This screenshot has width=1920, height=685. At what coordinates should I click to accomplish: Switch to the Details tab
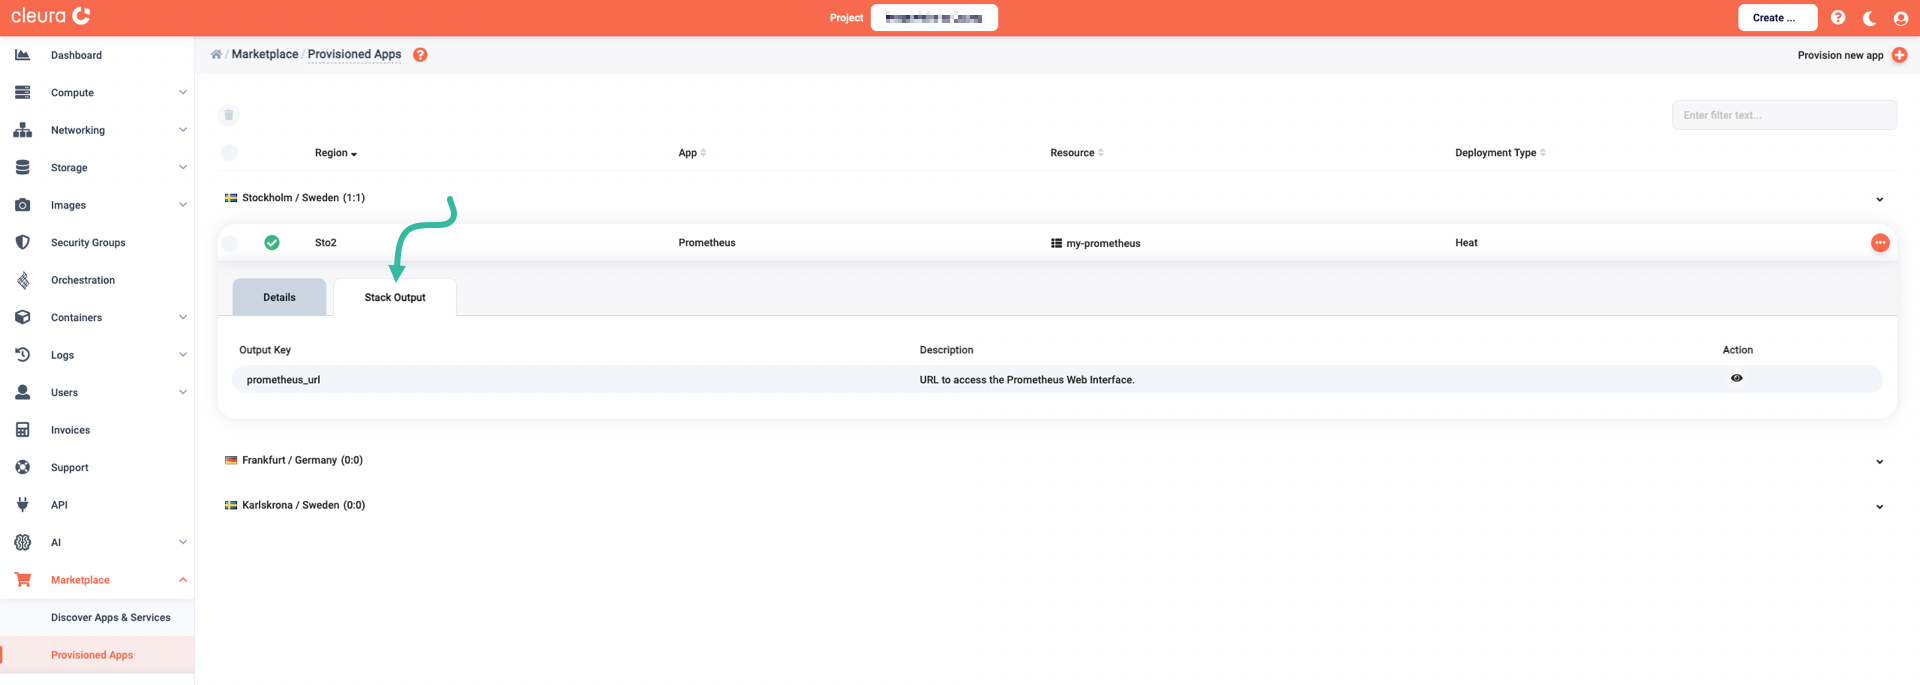pyautogui.click(x=279, y=297)
